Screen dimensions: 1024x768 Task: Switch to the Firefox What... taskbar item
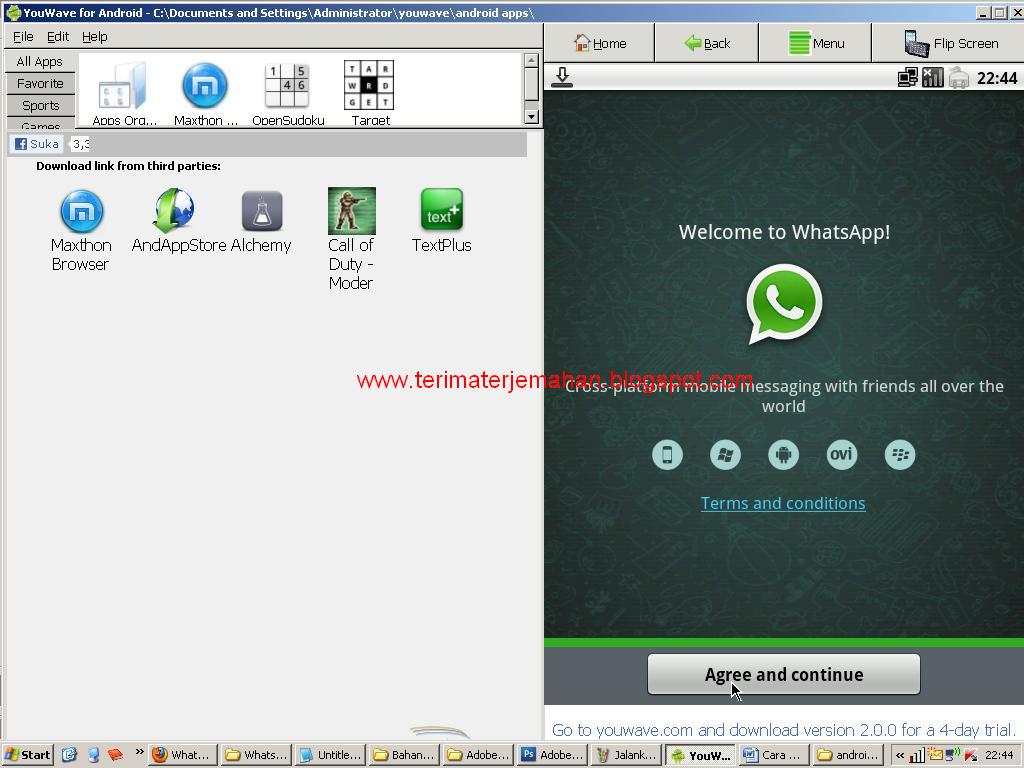click(x=183, y=755)
